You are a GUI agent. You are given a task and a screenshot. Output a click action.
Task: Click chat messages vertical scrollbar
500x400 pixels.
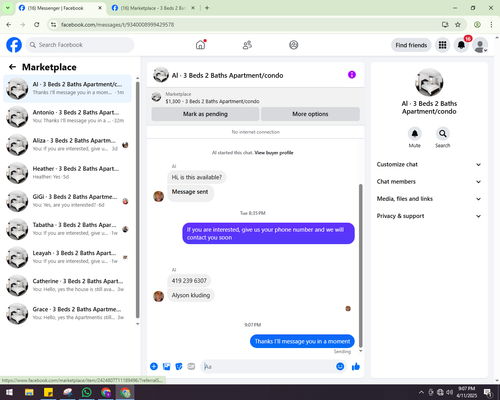[x=360, y=266]
